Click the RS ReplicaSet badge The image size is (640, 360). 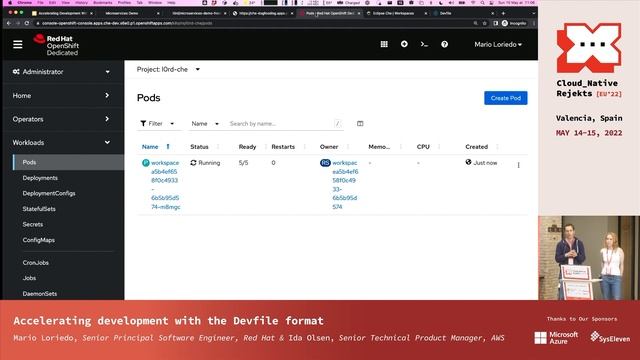325,163
